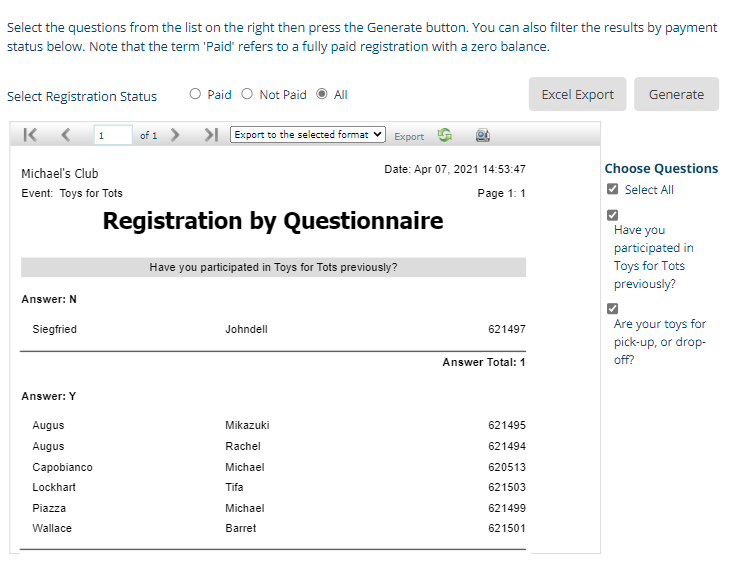
Task: Uncheck the Toys for Tots participation question
Action: tap(612, 215)
